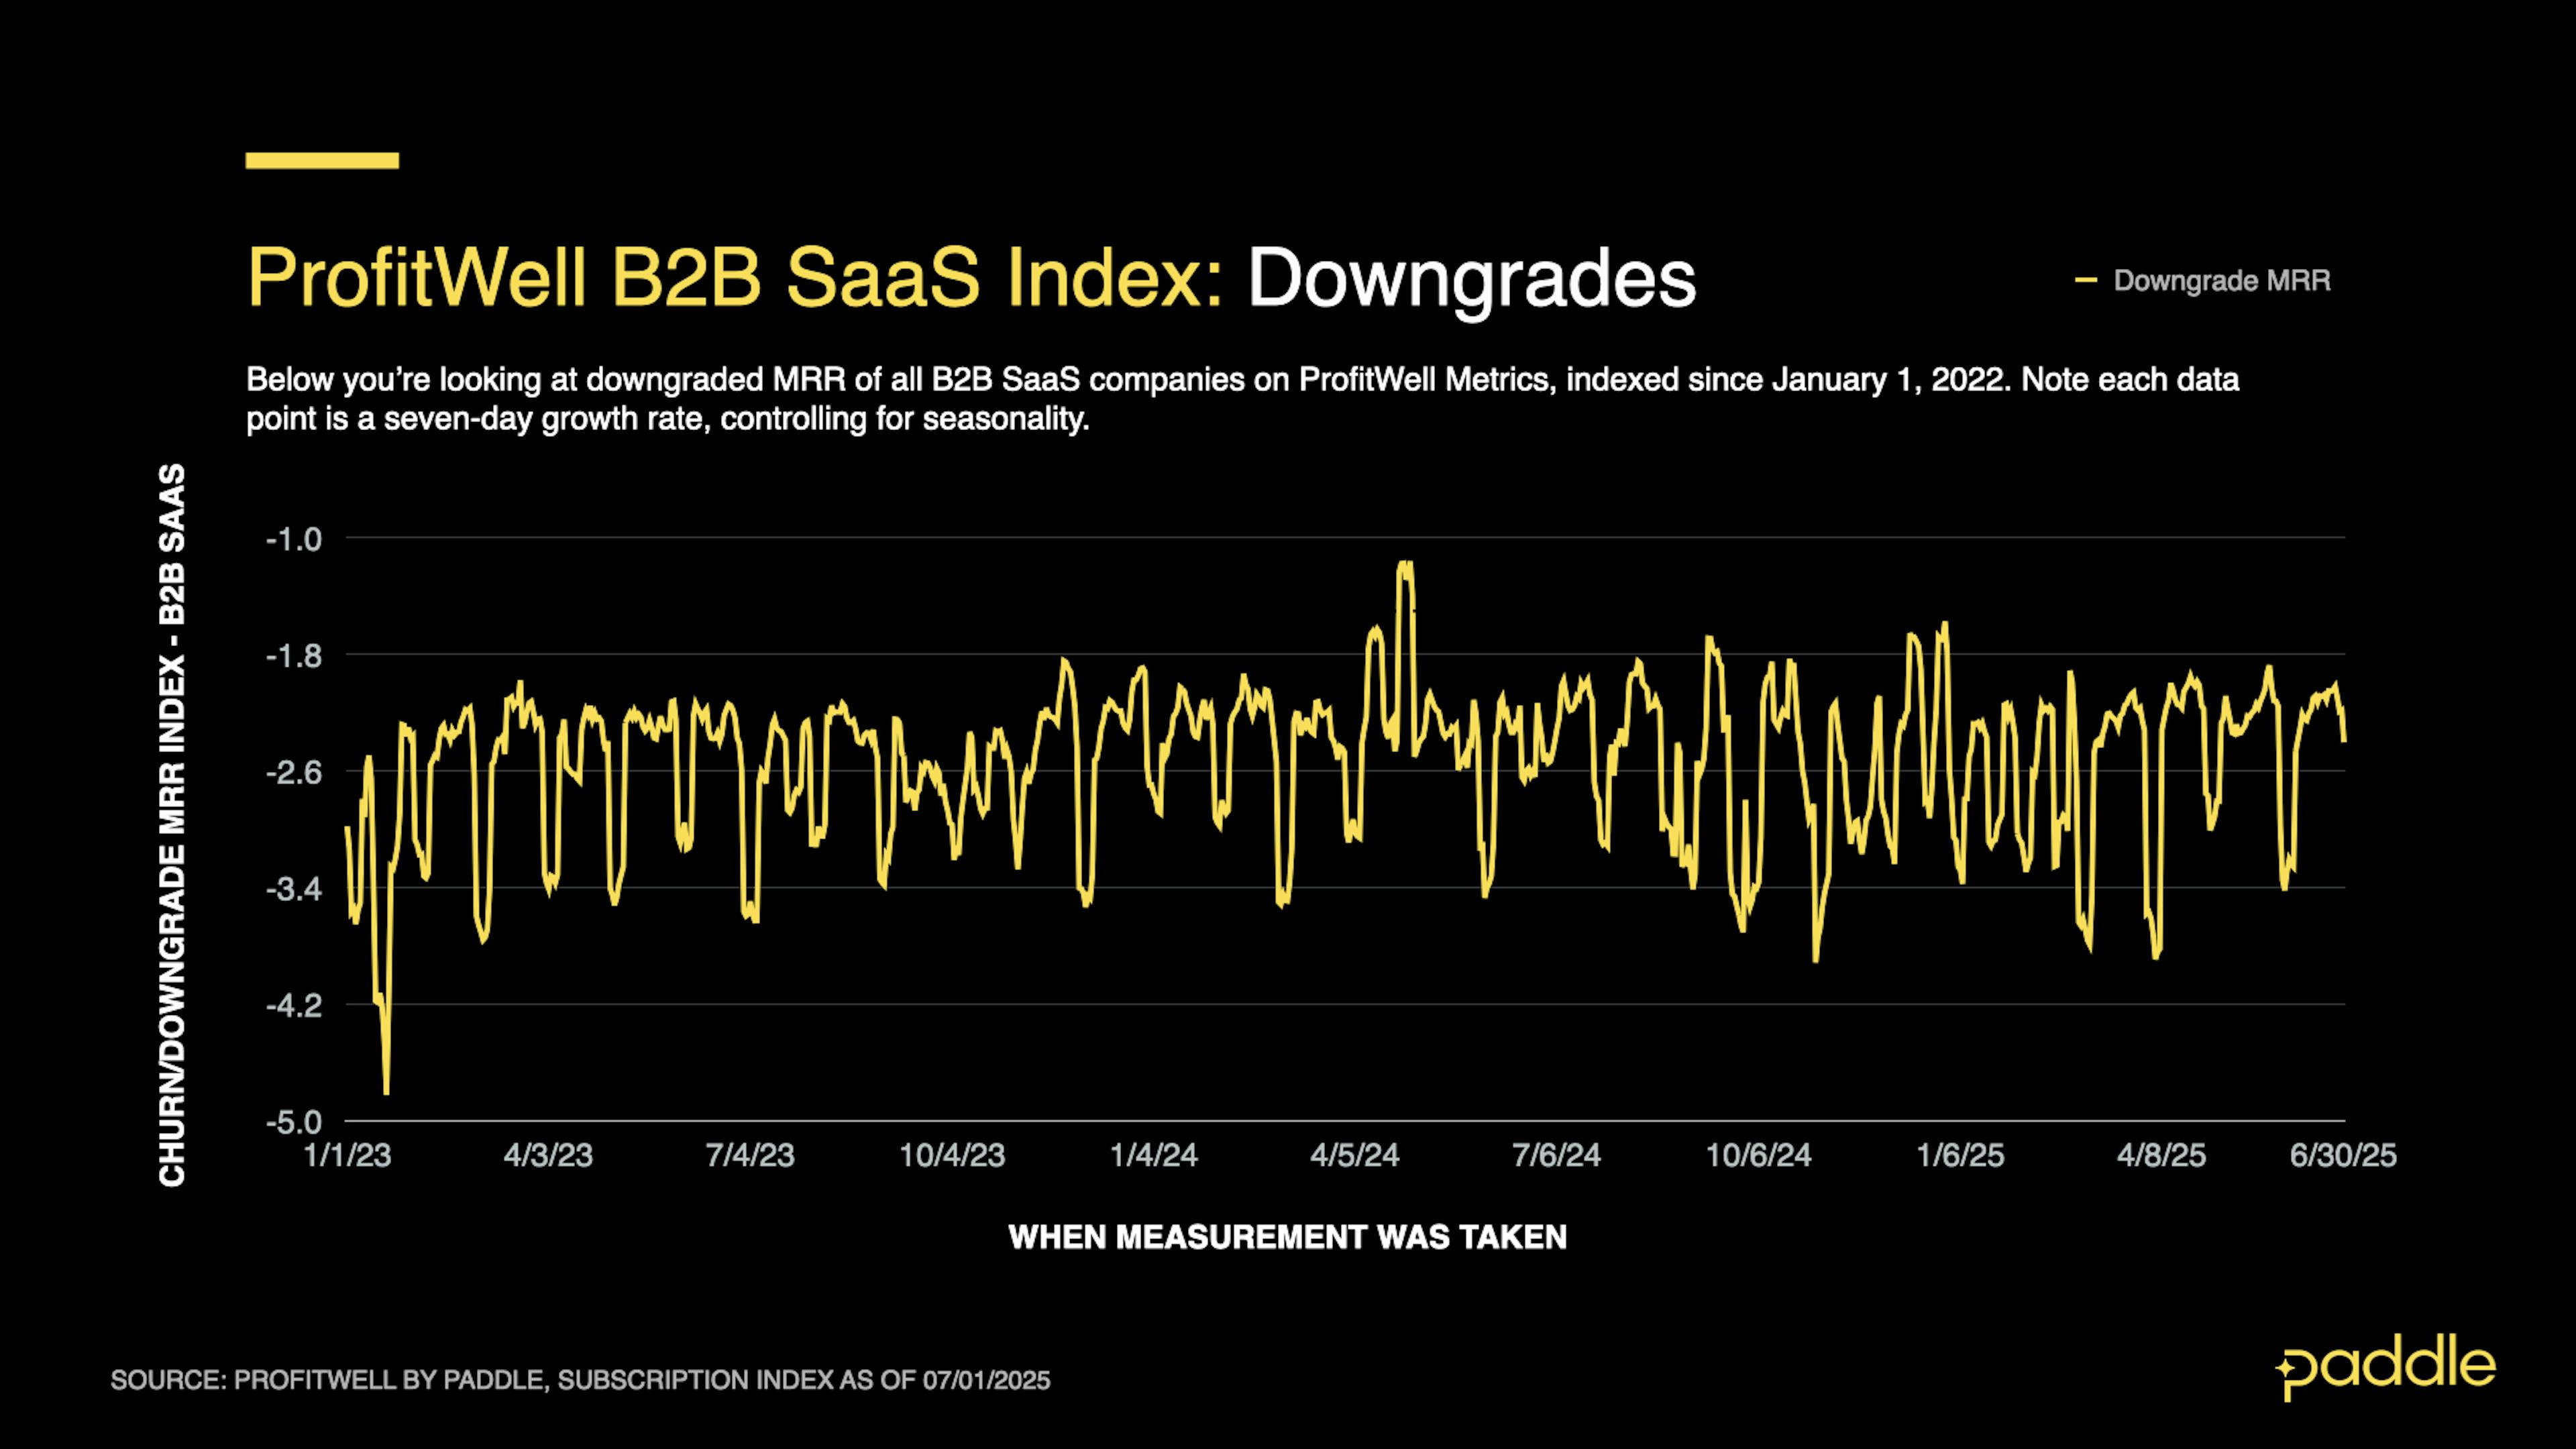
Task: Click the 'CHURN/DOWNGRADE MRR INDEX' vertical label
Action: coord(172,825)
